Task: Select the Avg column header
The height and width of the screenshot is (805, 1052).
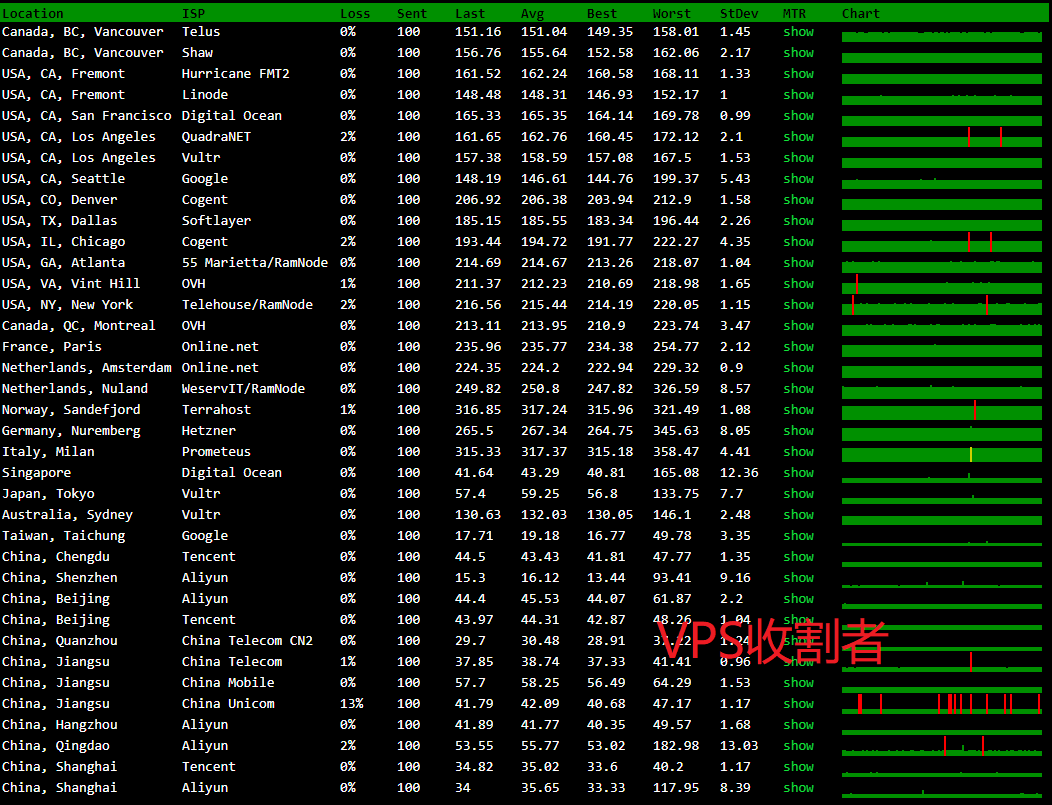Action: [532, 14]
